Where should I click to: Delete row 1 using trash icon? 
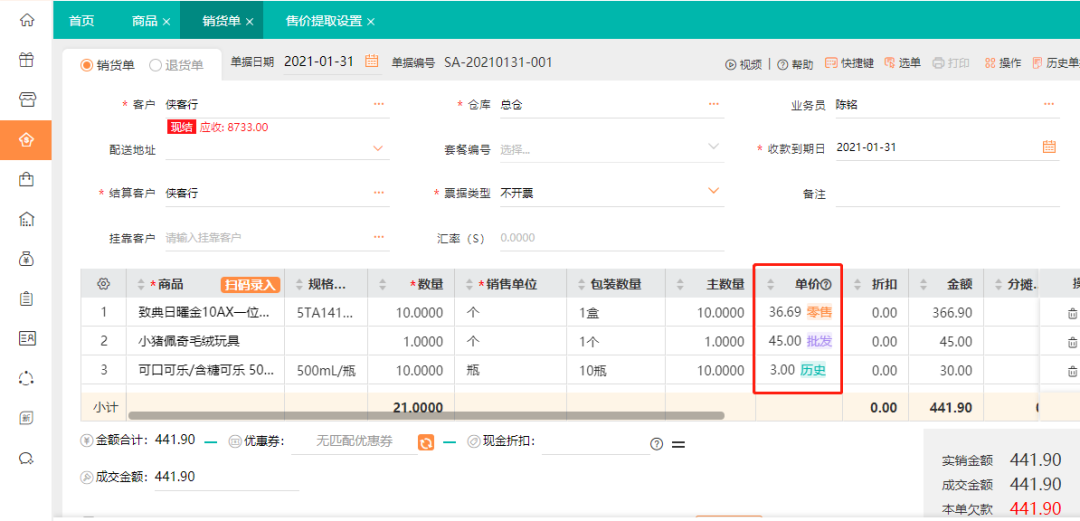point(1073,313)
